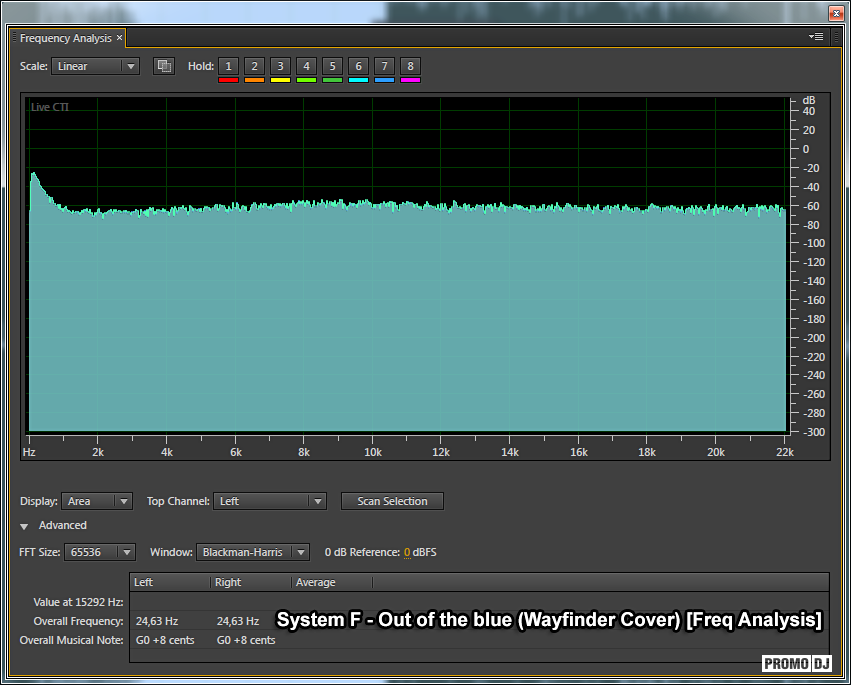Select the Frequency Analysis tab
The image size is (851, 685).
(66, 38)
